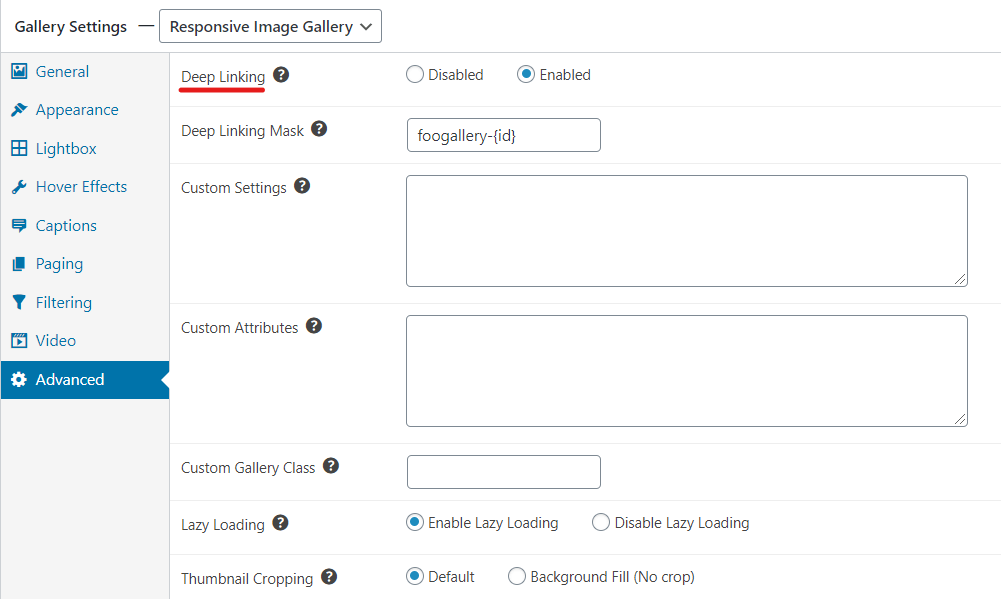The height and width of the screenshot is (599, 1001).
Task: Open help tooltip for Deep Linking
Action: point(281,75)
